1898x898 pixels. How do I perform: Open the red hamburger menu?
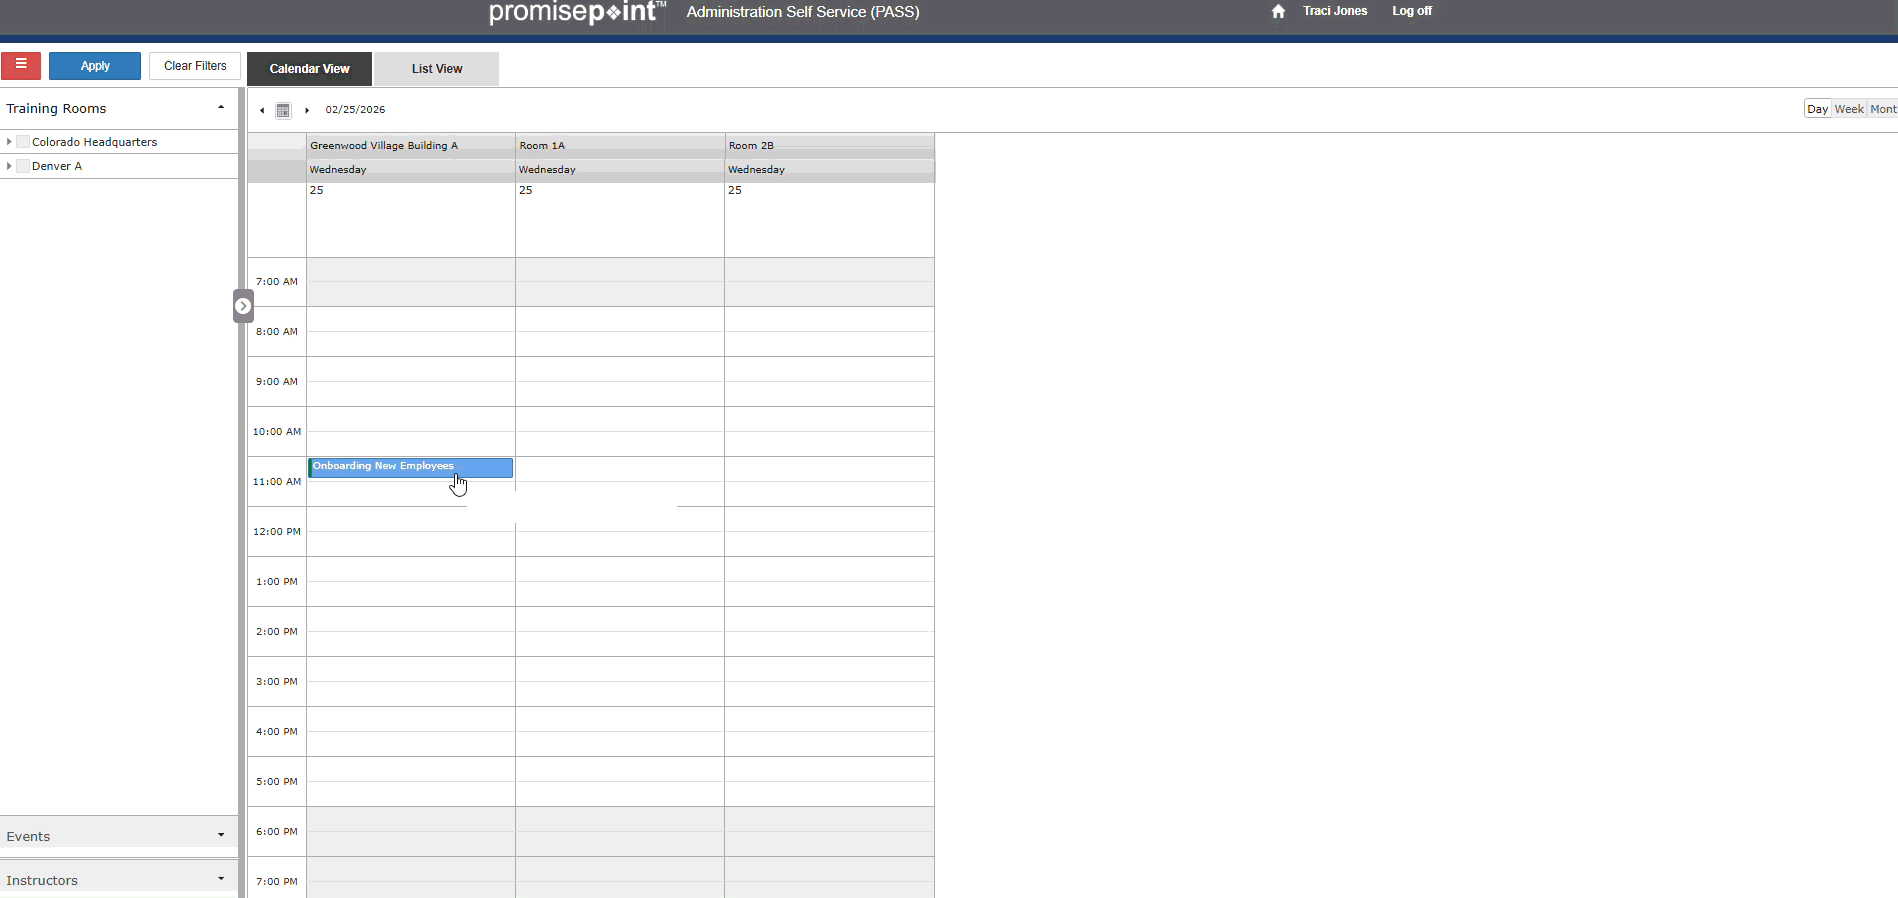click(x=21, y=65)
